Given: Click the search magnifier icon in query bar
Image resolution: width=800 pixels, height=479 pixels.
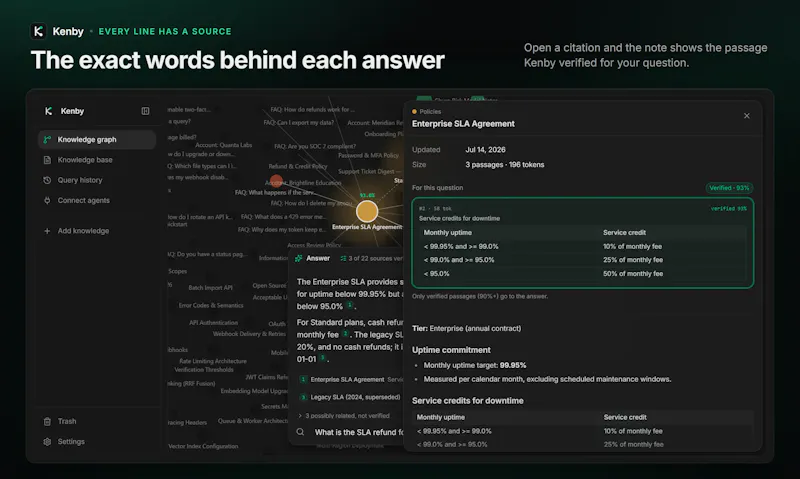Looking at the screenshot, I should [x=300, y=432].
